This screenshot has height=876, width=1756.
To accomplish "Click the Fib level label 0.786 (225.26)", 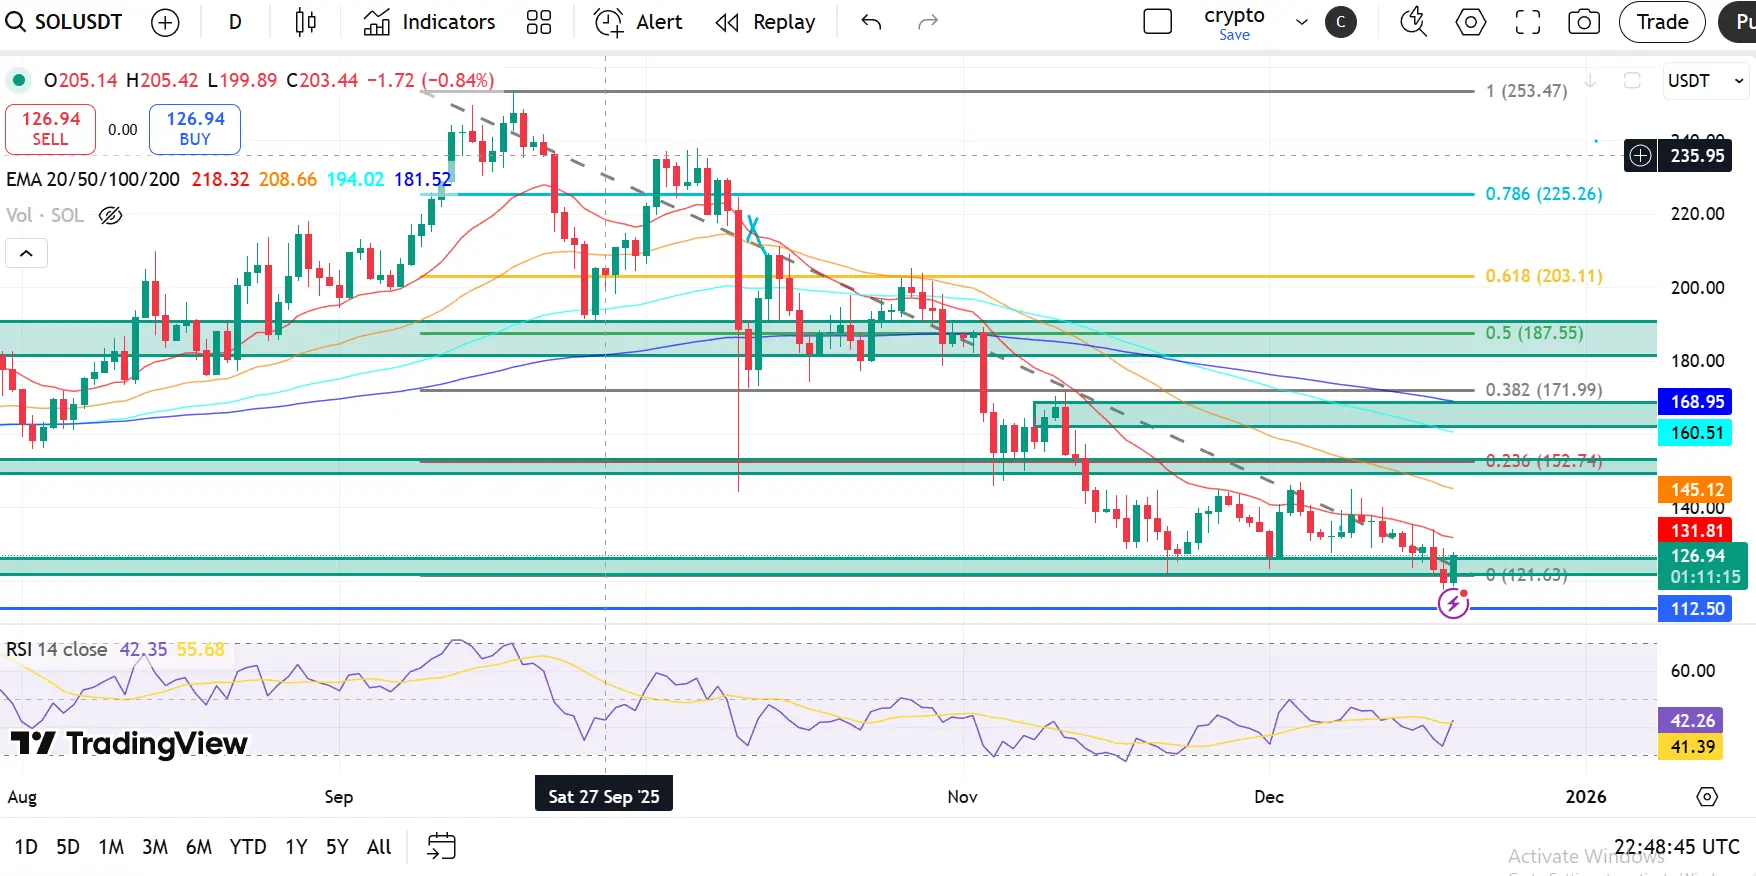I will 1544,194.
